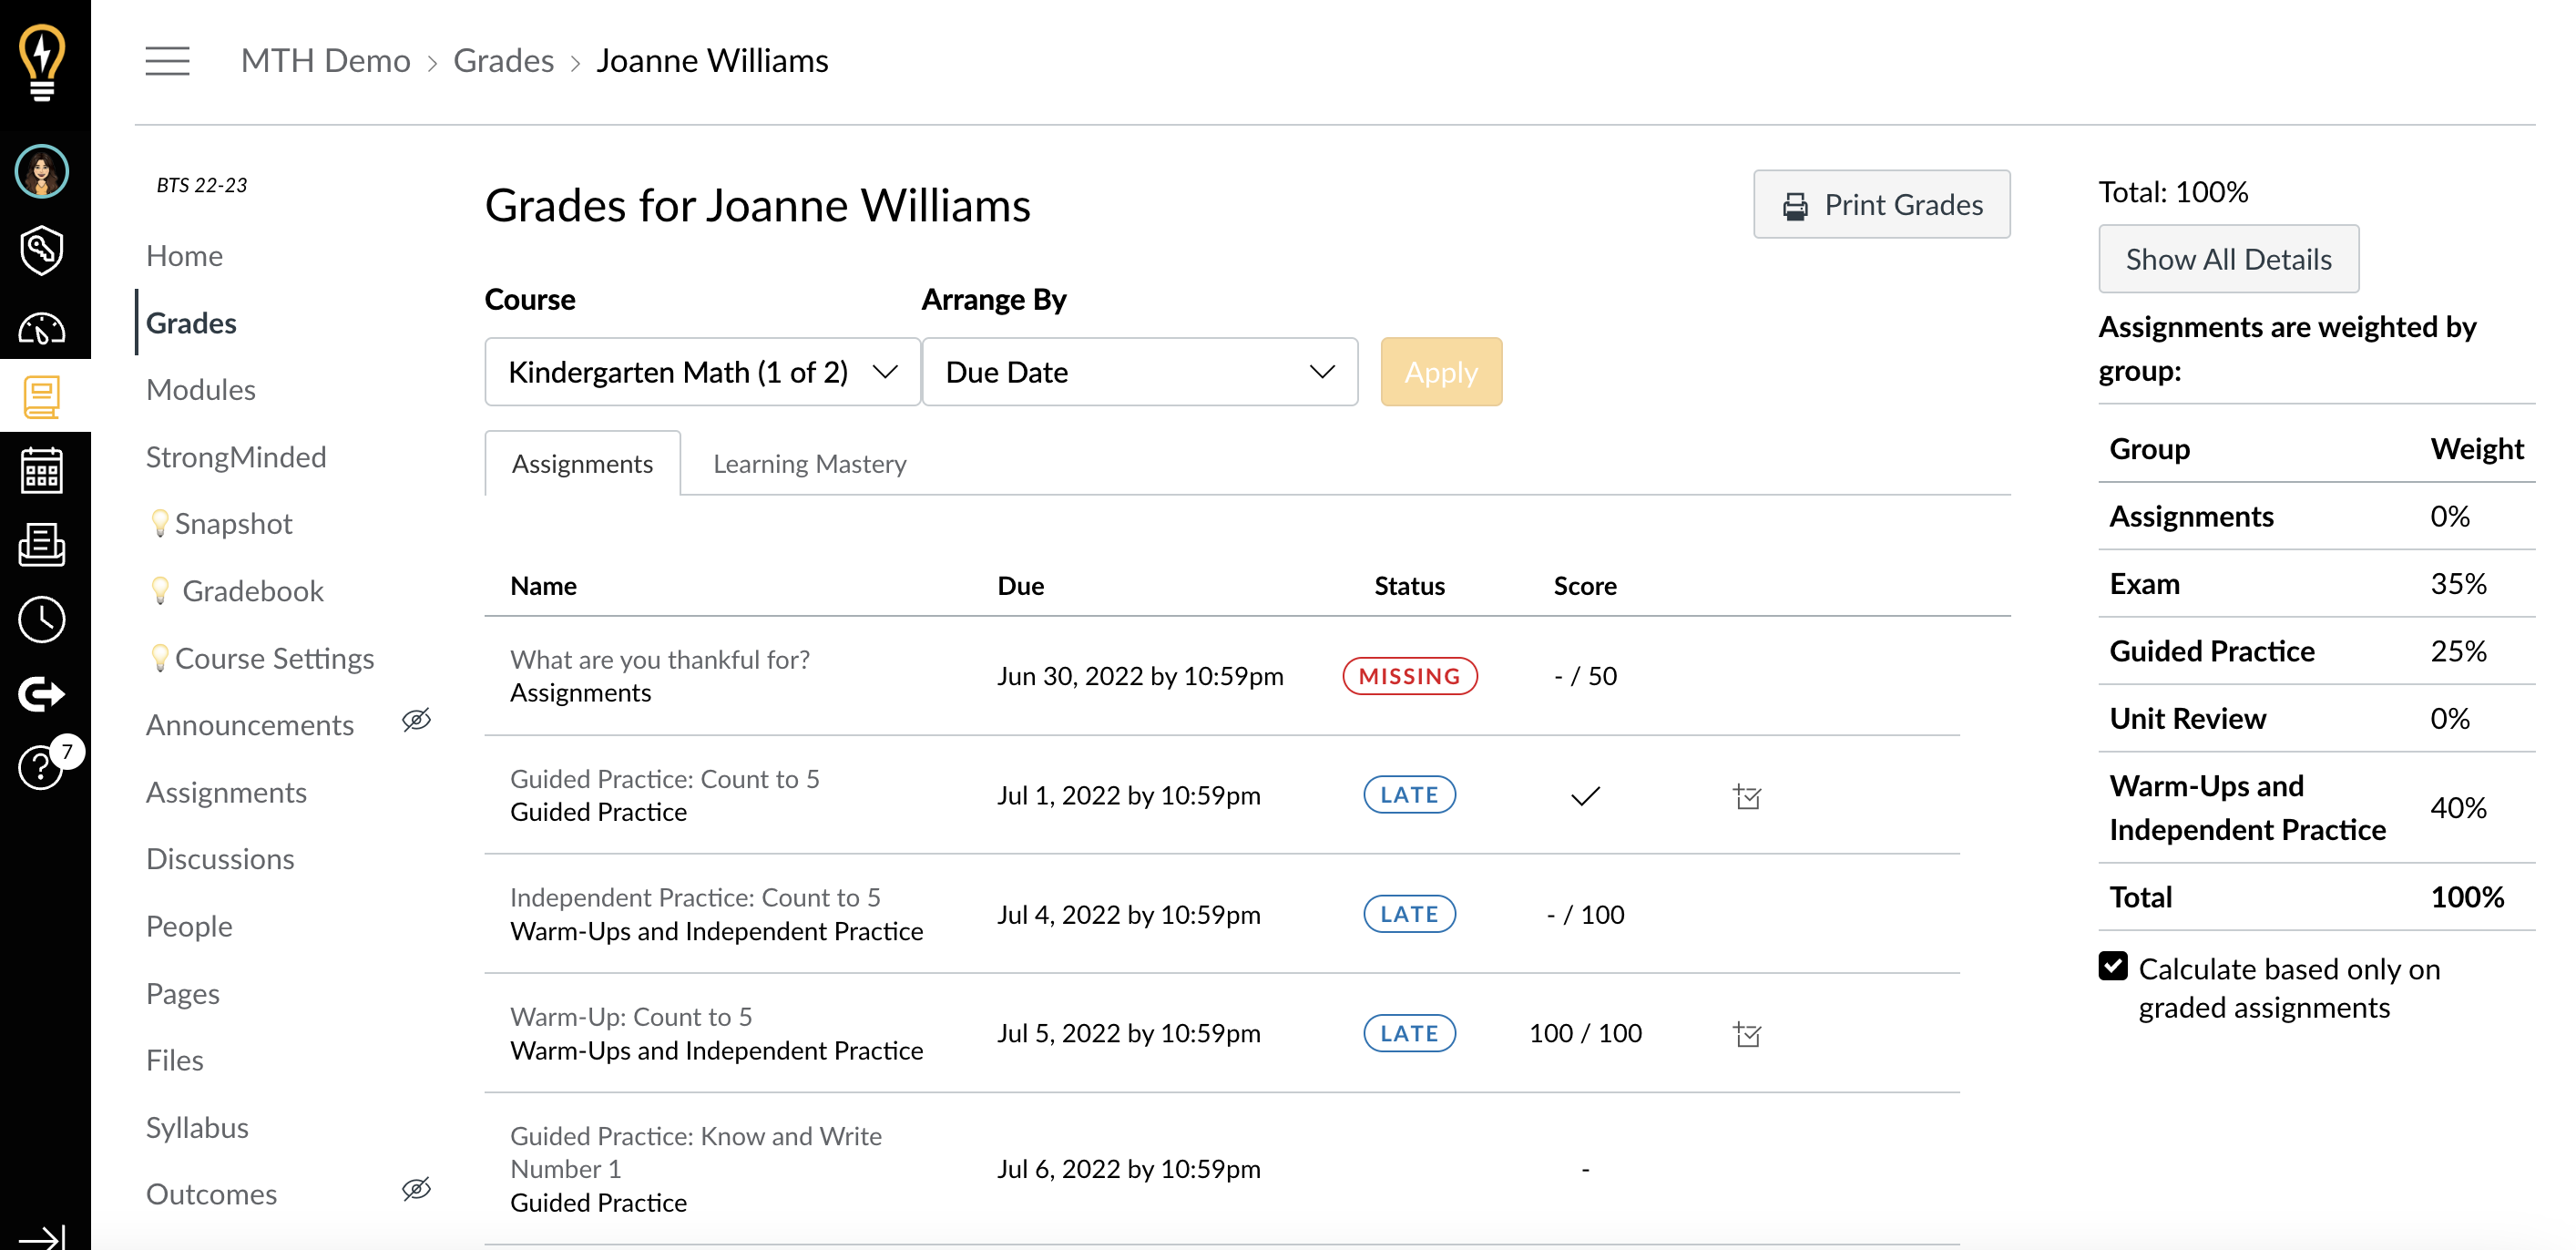Open the Courses book icon

(x=42, y=396)
